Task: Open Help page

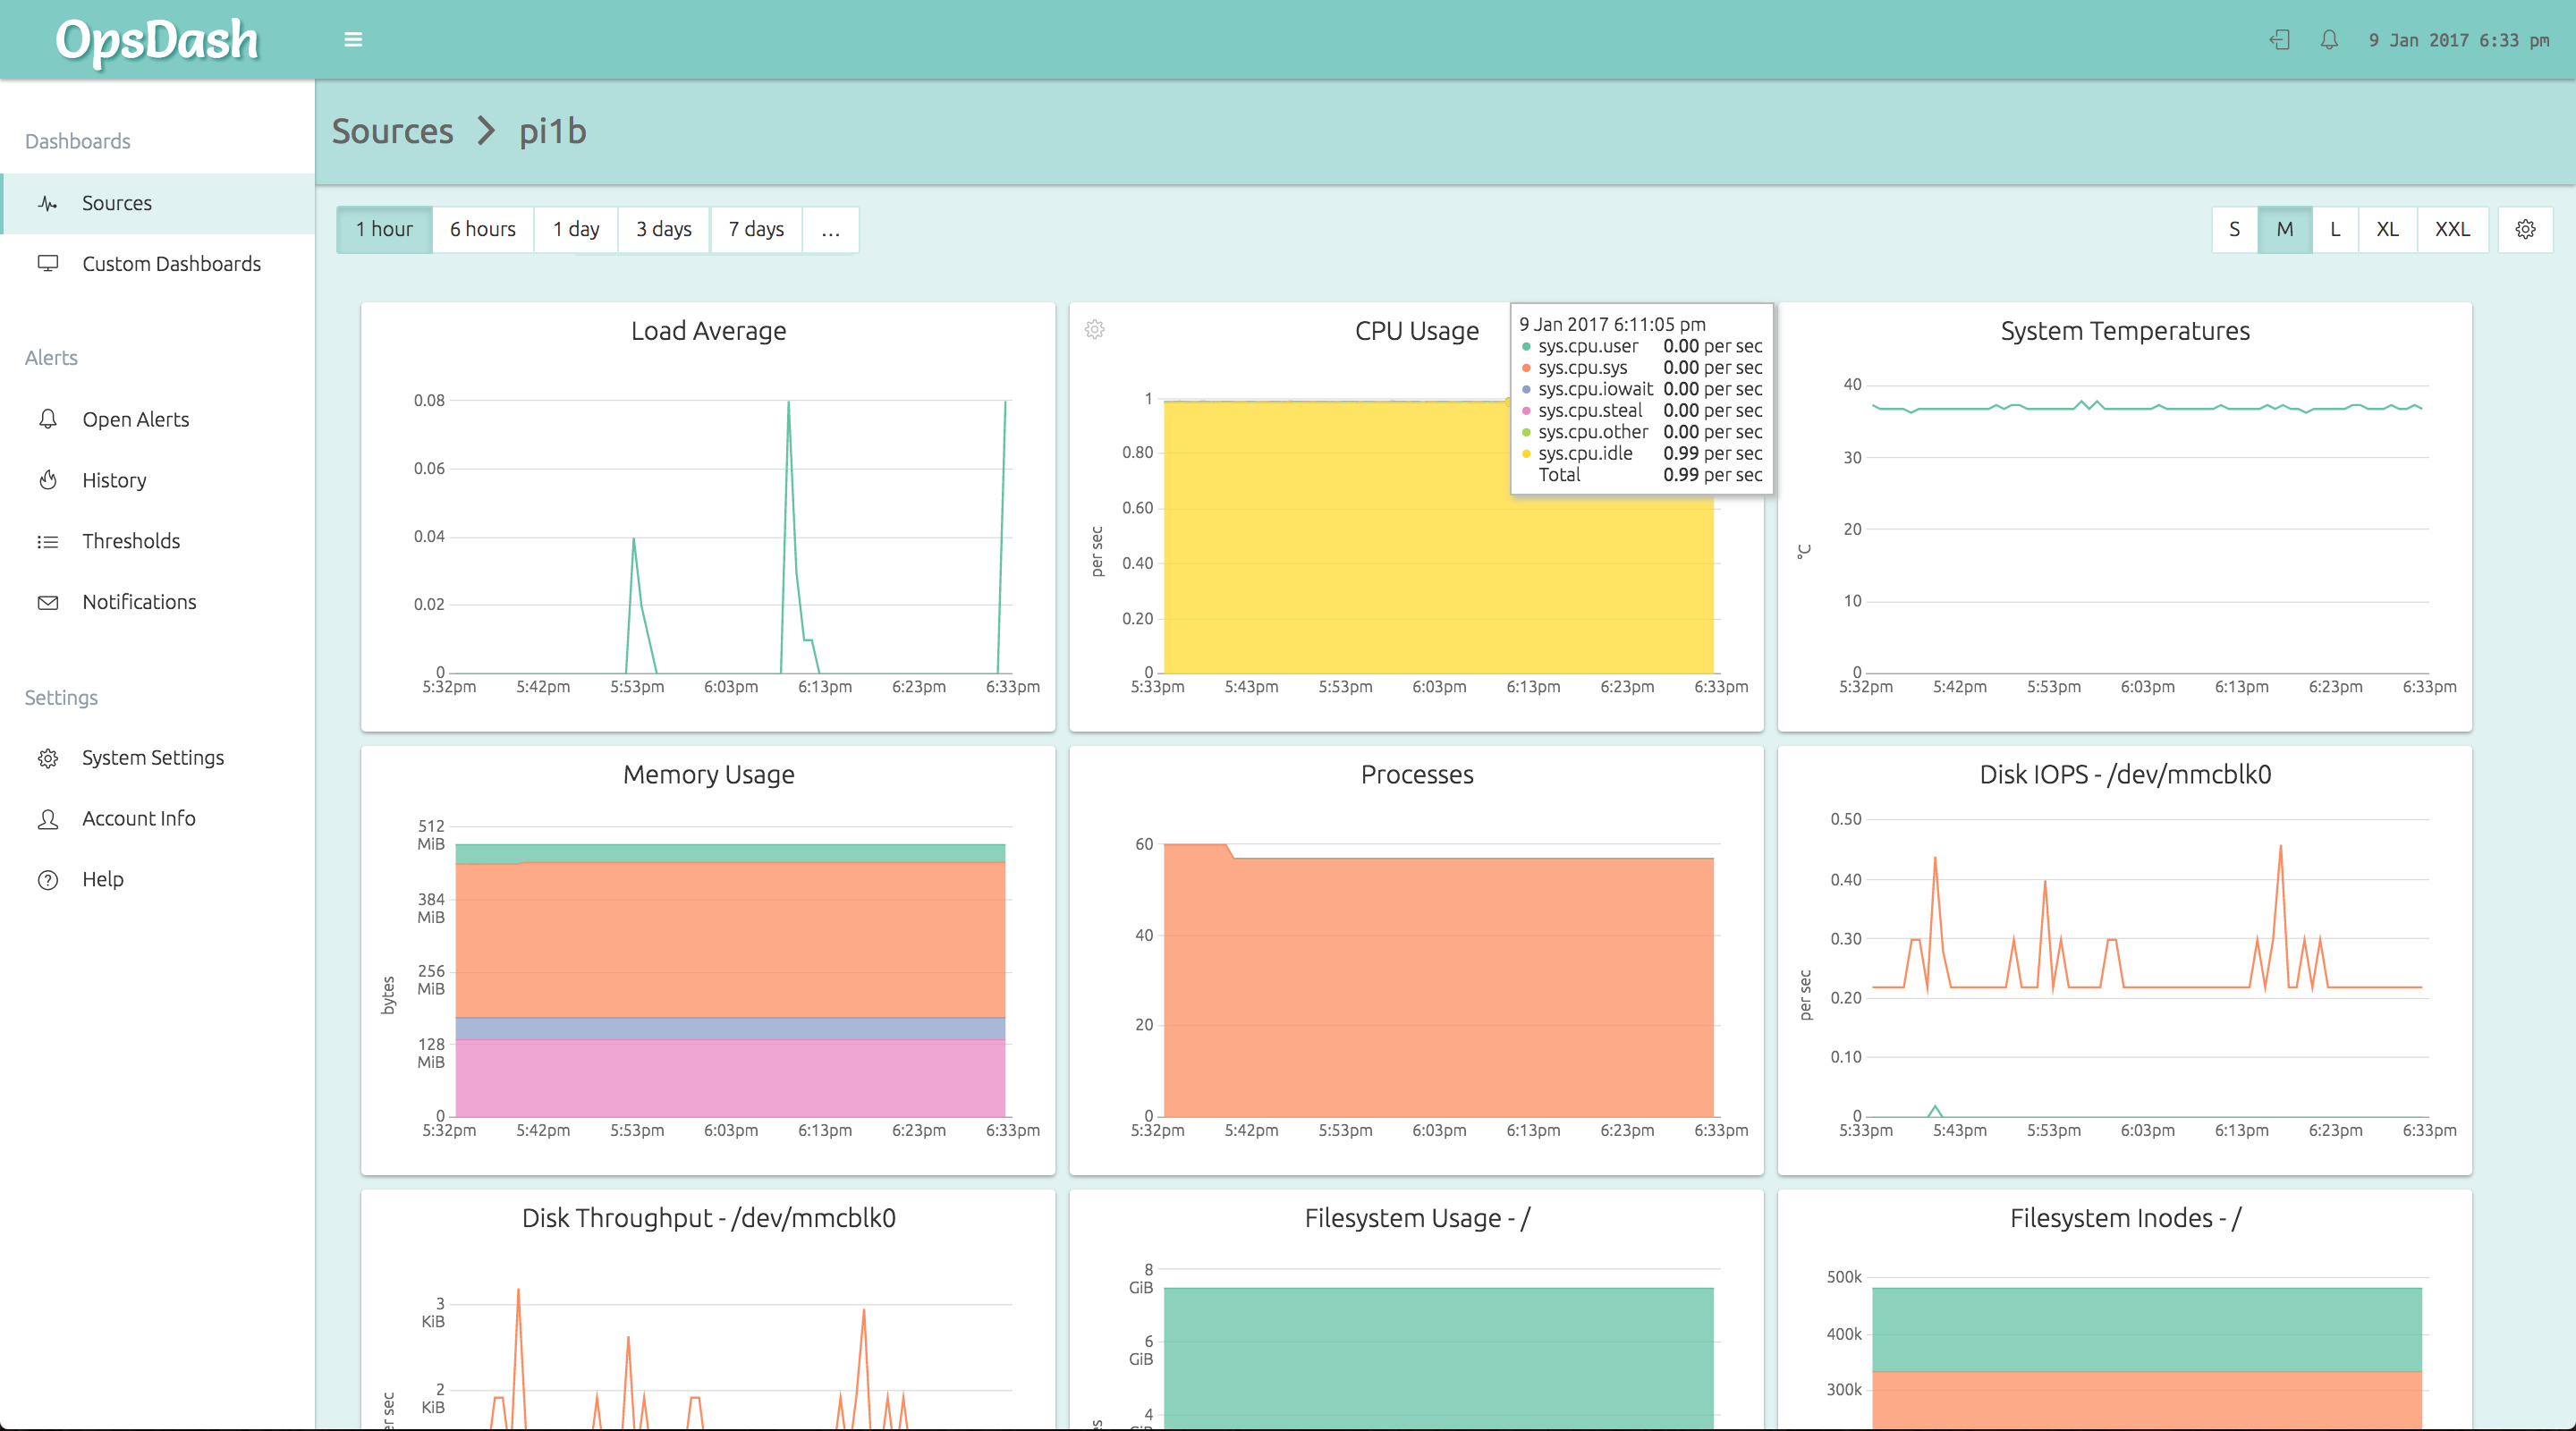Action: coord(158,880)
